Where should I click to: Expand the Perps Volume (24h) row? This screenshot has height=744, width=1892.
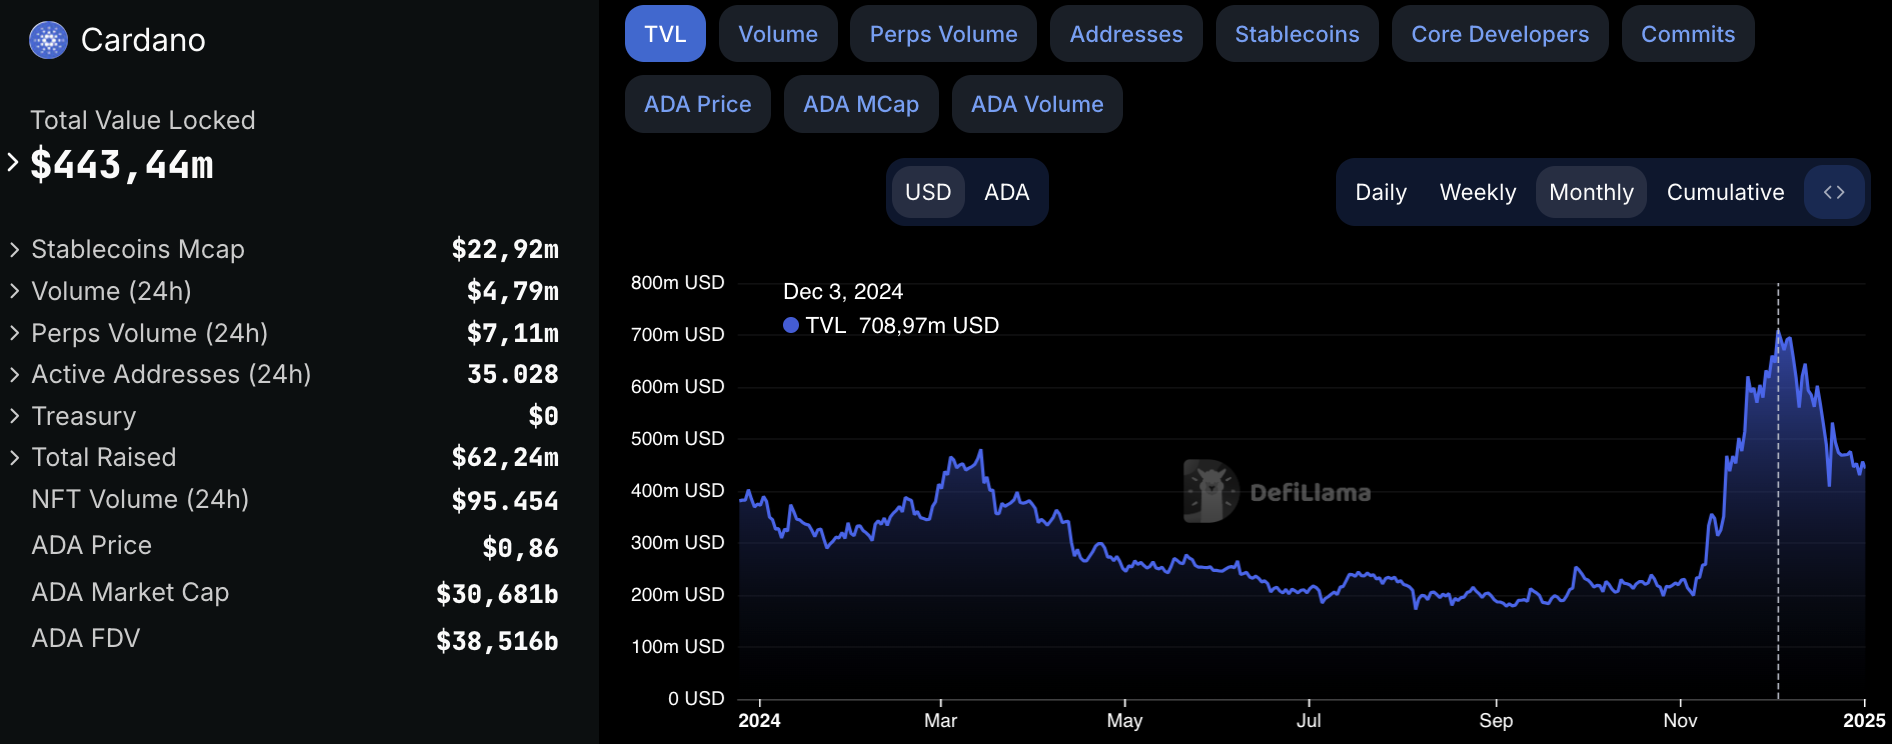(x=15, y=333)
